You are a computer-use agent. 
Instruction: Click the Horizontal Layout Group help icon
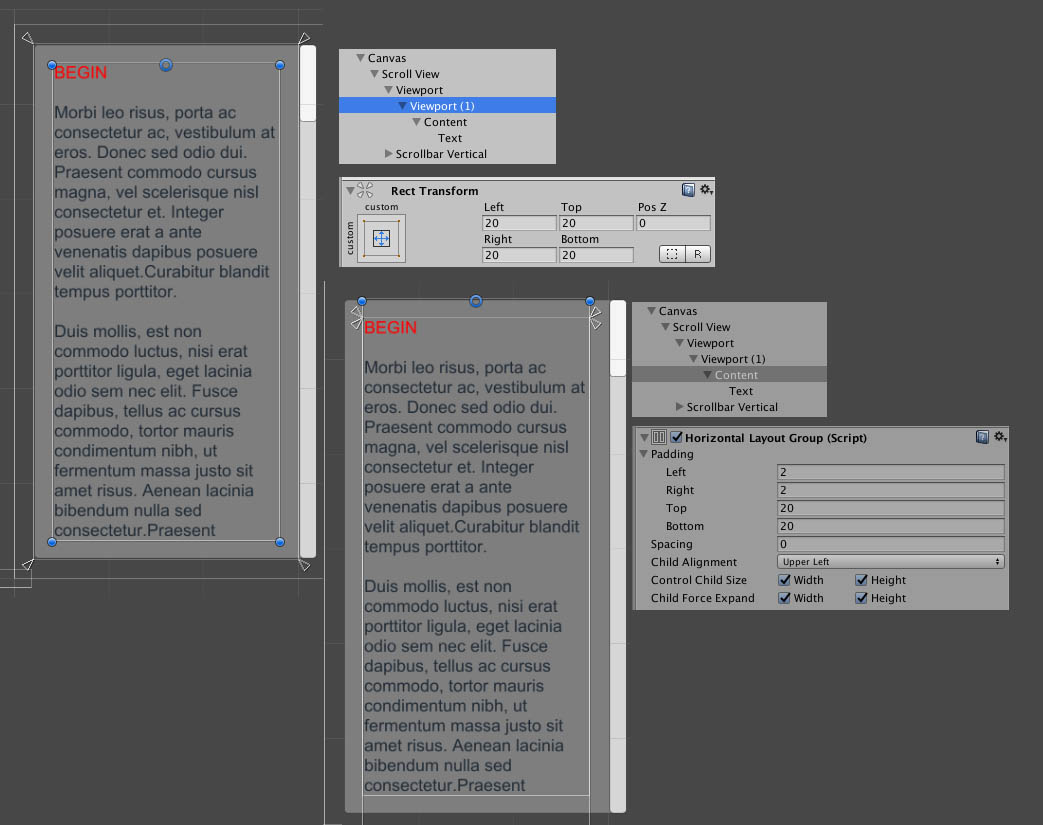click(981, 437)
